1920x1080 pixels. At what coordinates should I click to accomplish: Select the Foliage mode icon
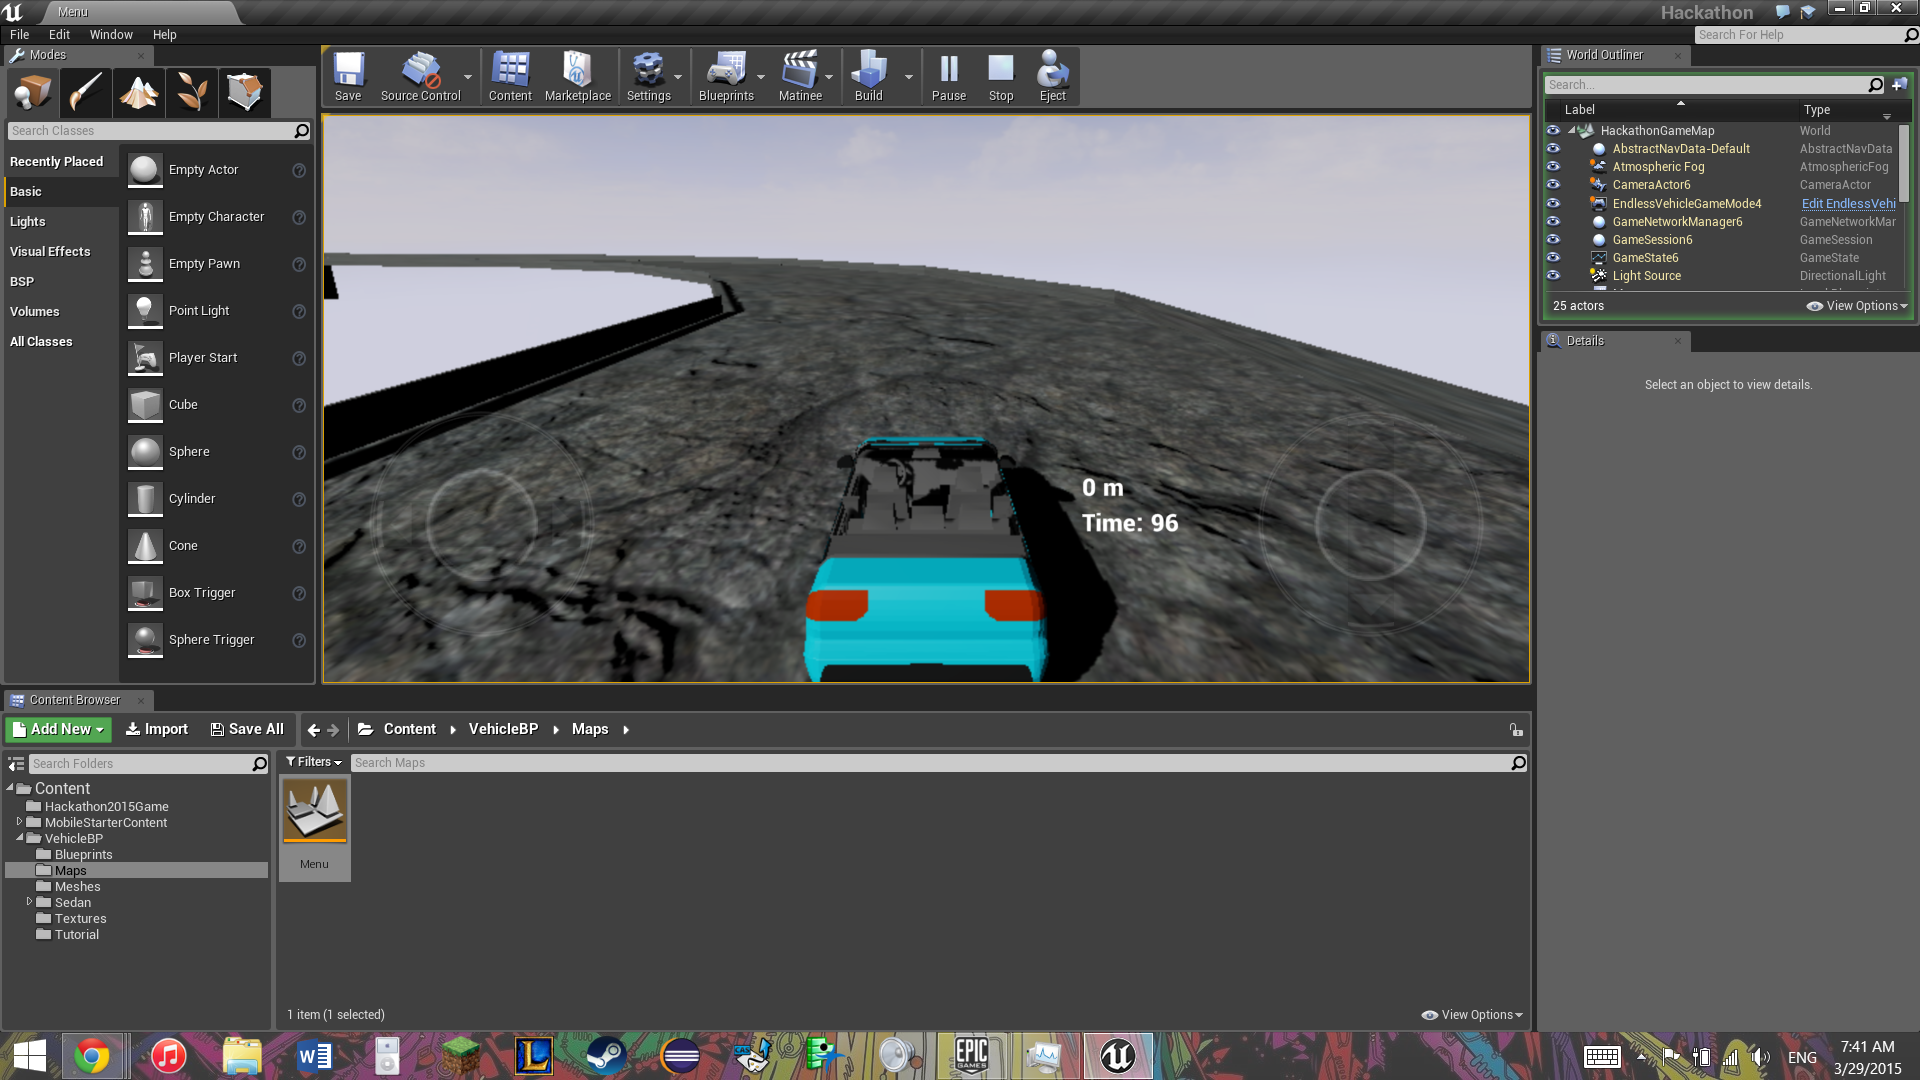[192, 93]
